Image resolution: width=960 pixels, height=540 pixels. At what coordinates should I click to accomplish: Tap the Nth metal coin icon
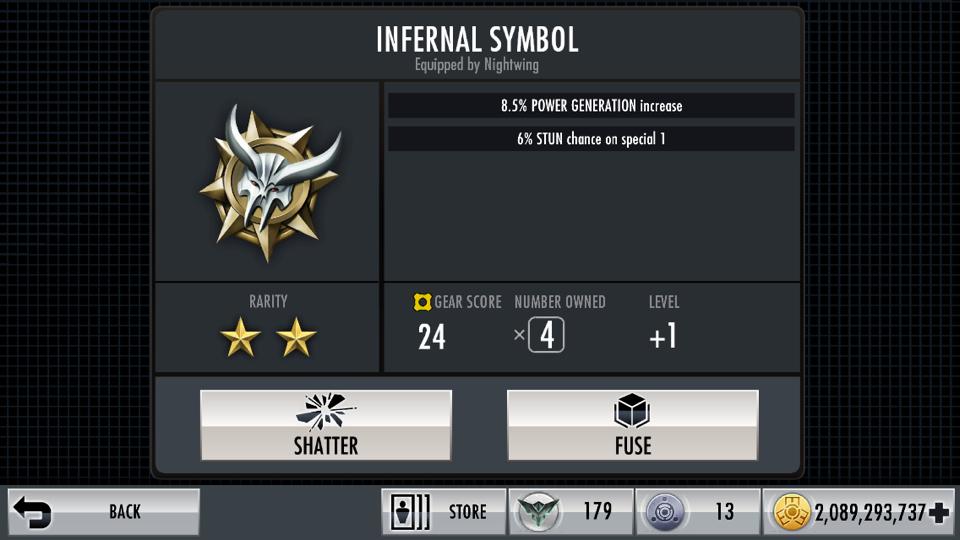[x=664, y=512]
